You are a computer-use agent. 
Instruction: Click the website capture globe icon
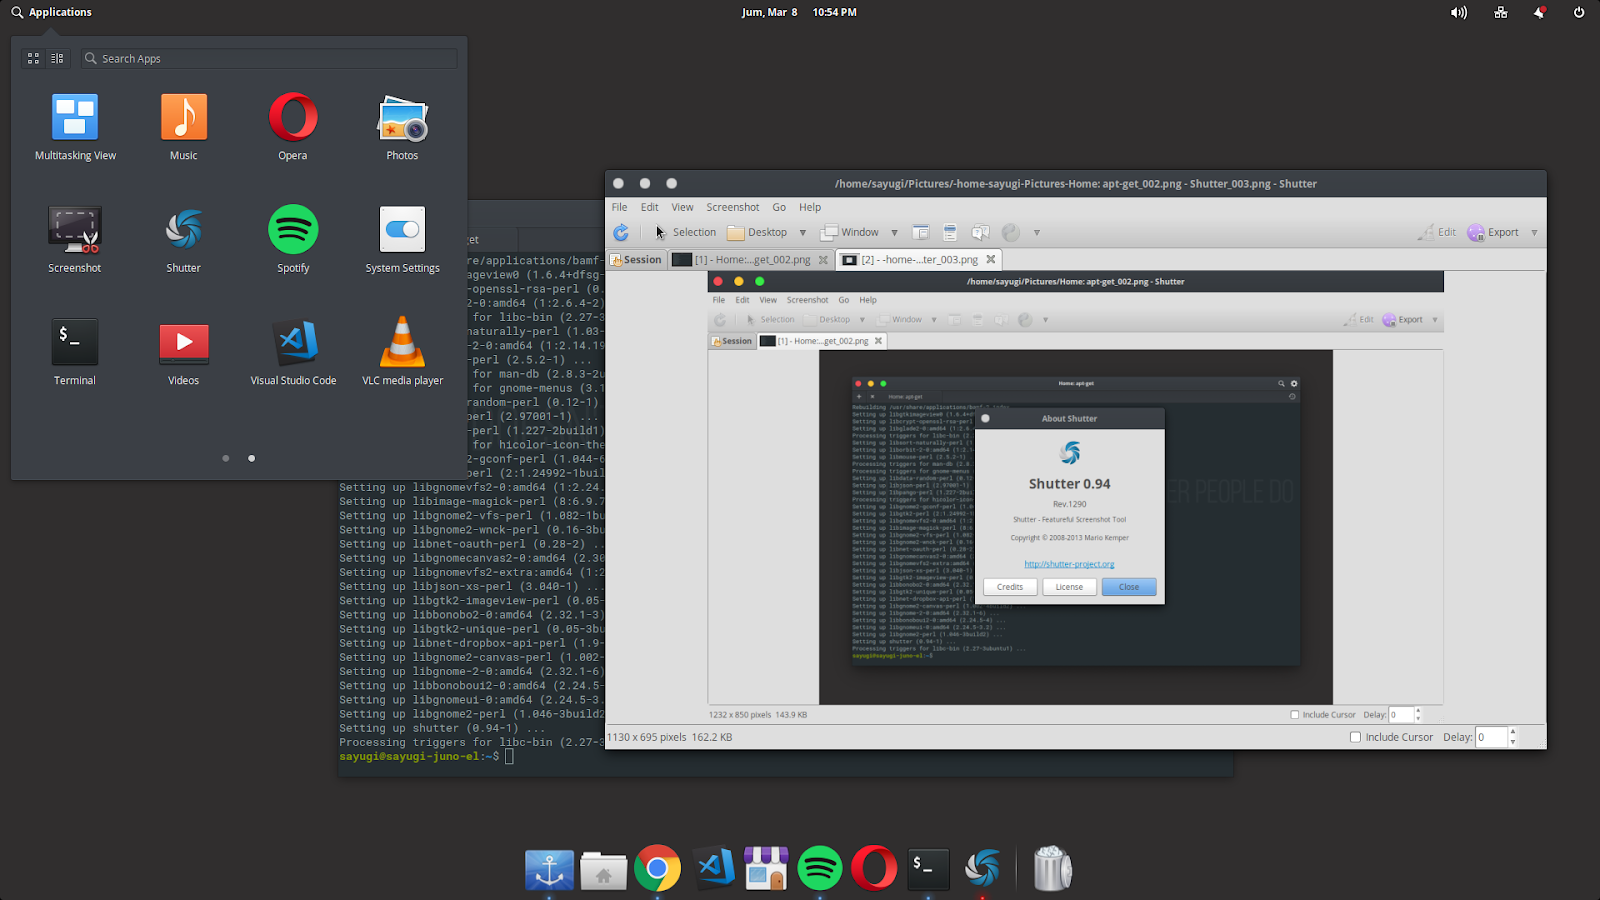tap(1011, 232)
